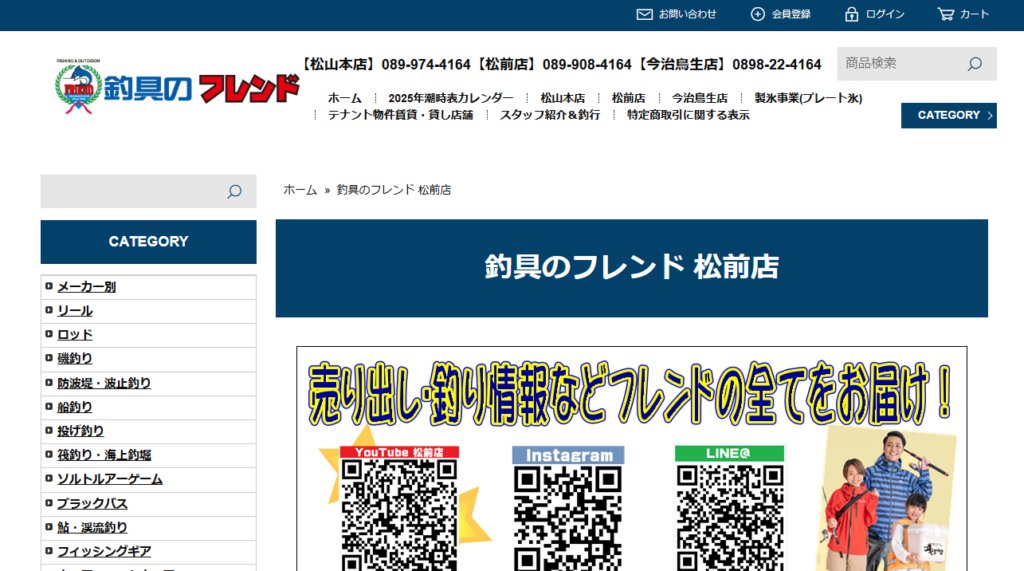Open テナント物件賃貸・貸し店舗 menu item

(x=400, y=115)
